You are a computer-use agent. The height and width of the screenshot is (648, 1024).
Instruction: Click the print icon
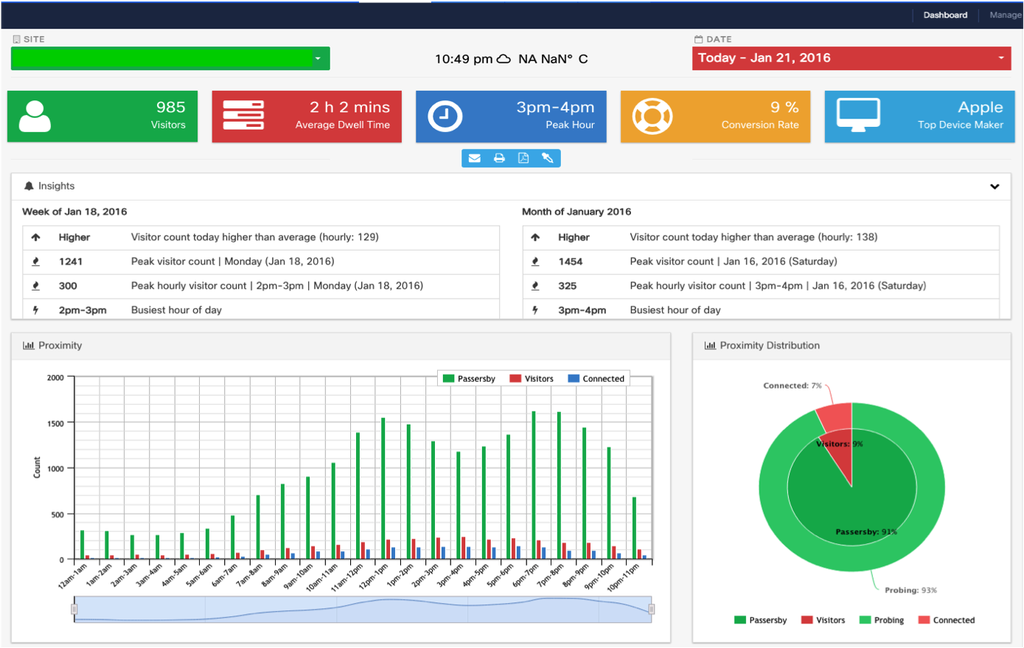pos(499,158)
